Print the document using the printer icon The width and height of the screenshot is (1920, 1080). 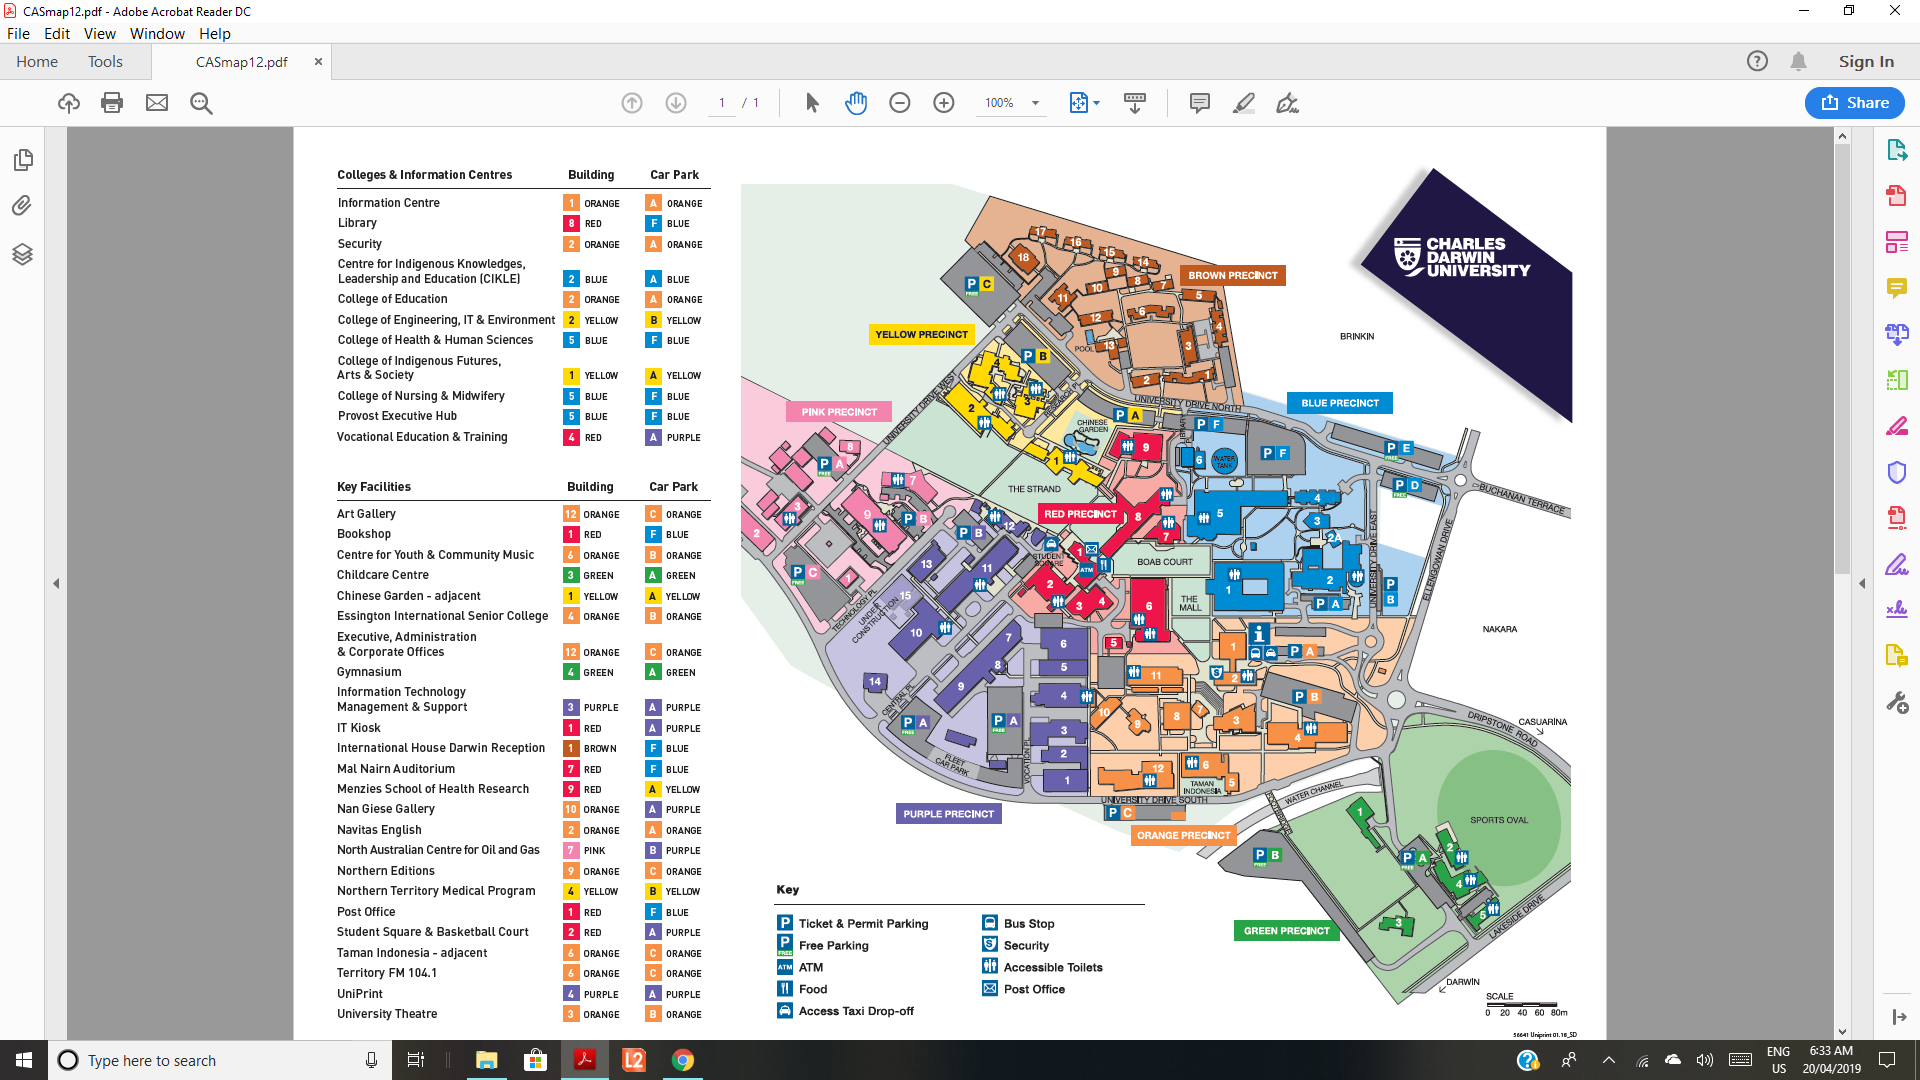tap(112, 103)
